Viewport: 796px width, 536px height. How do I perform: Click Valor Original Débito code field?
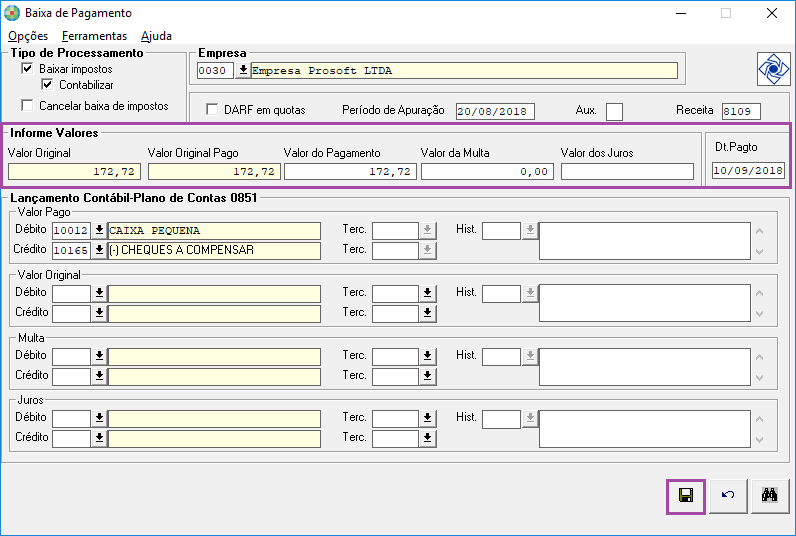click(x=72, y=293)
